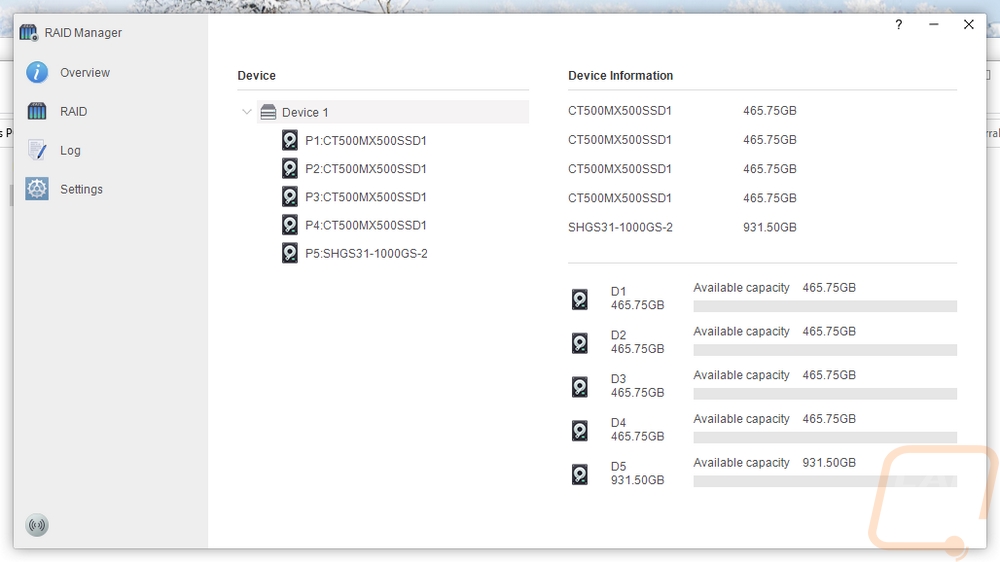
Task: Click disk icon beside P1:CT500MX500SSD1
Action: [290, 140]
